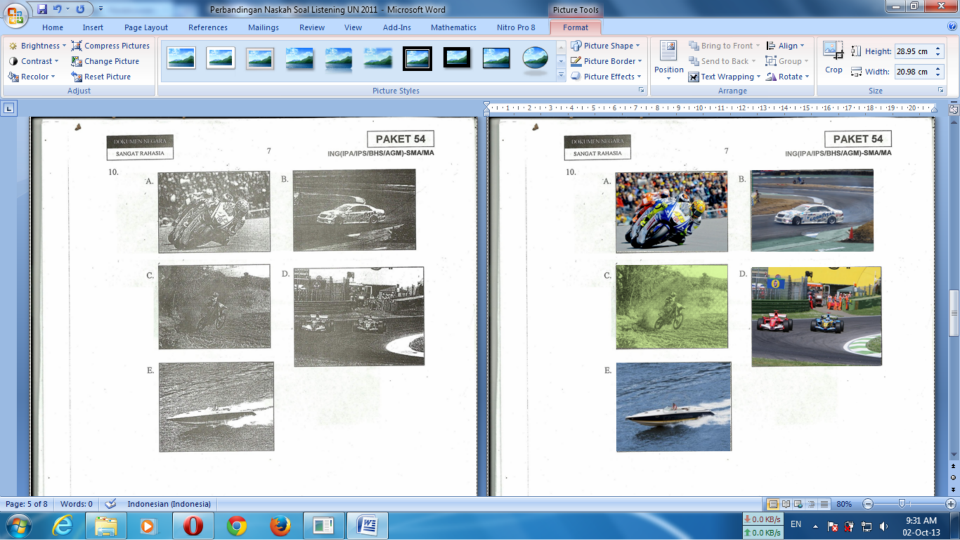Select the Crop tool

[x=833, y=58]
